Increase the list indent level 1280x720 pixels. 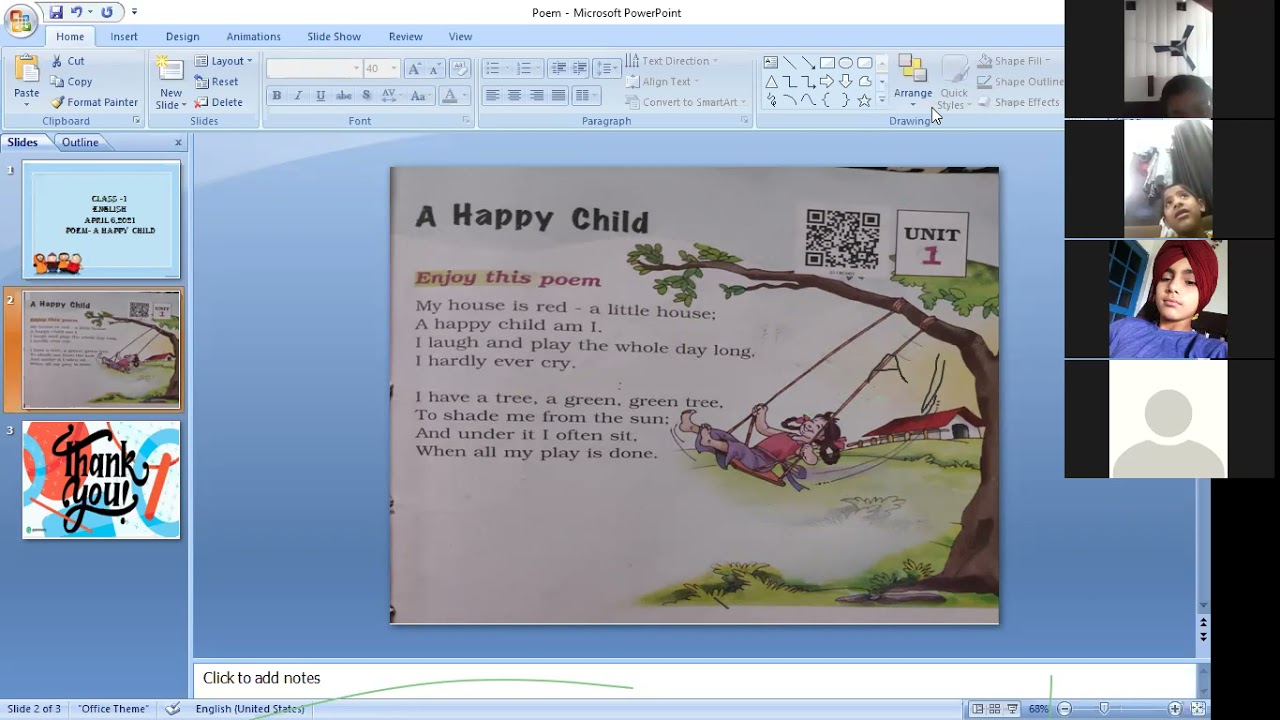[x=579, y=68]
